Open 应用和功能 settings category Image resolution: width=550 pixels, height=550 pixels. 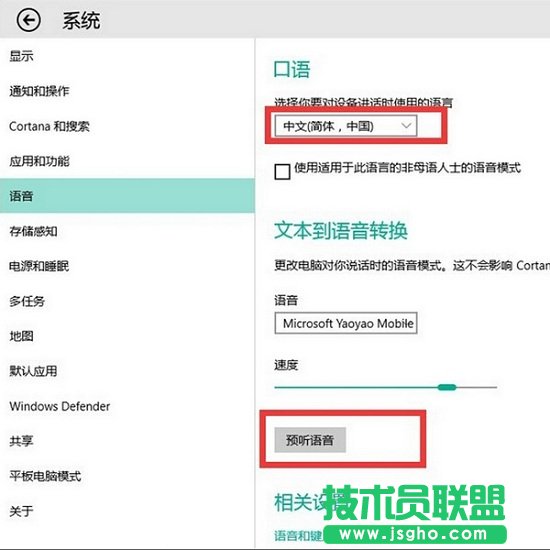[x=39, y=161]
